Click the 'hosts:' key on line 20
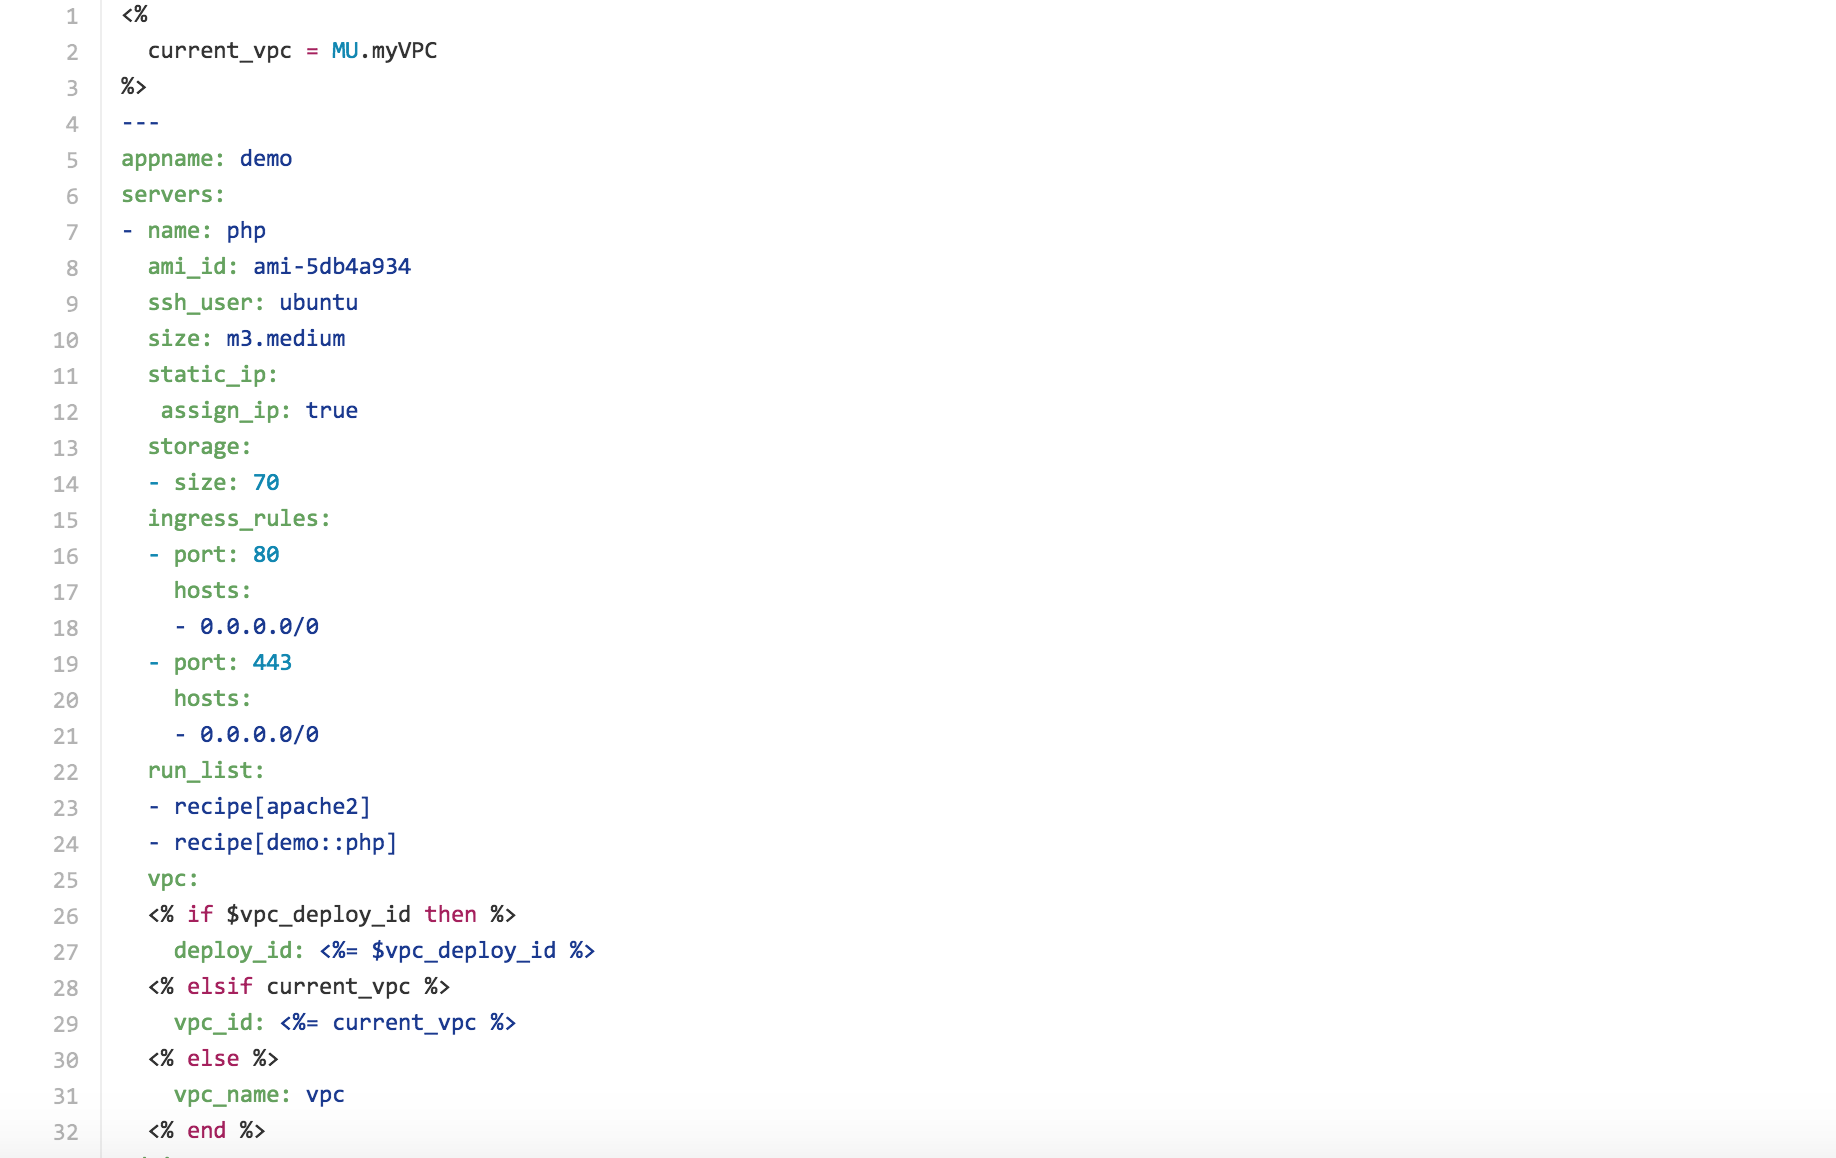Viewport: 1836px width, 1158px height. pyautogui.click(x=213, y=699)
